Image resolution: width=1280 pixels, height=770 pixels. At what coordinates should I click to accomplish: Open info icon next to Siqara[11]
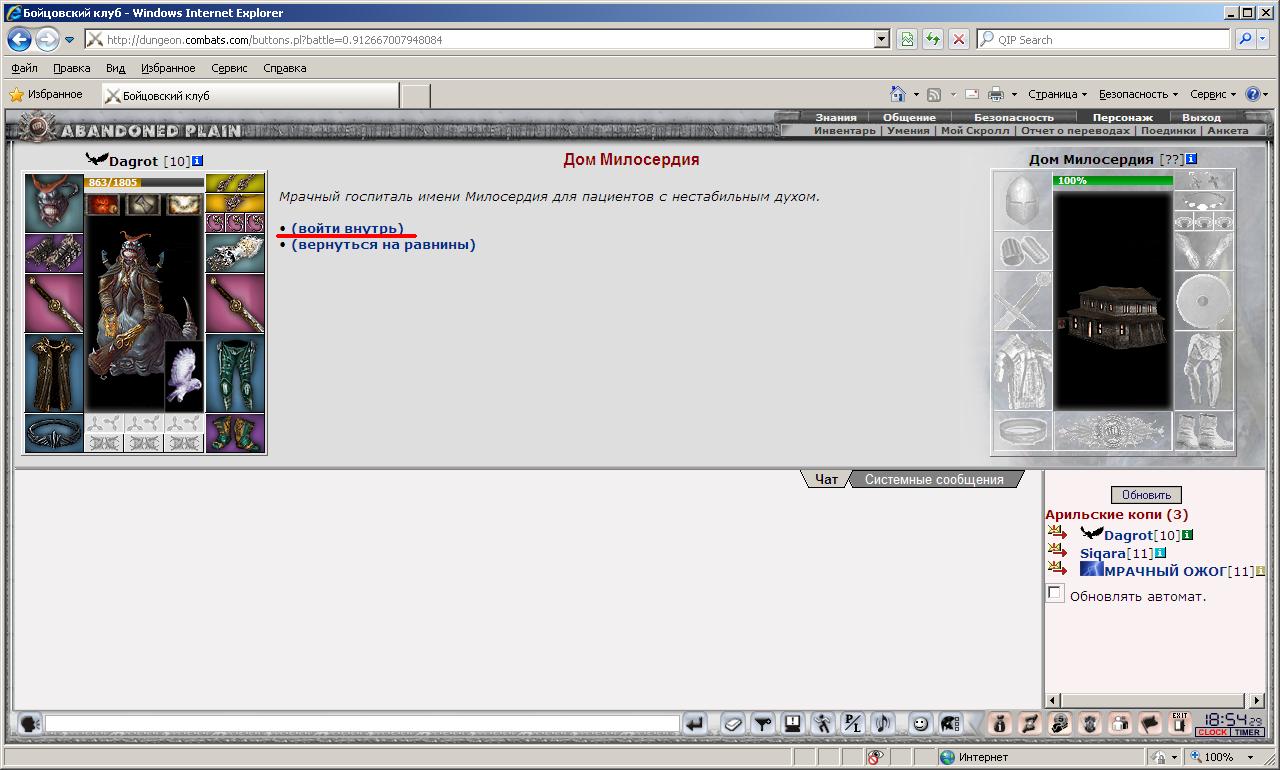[1160, 553]
